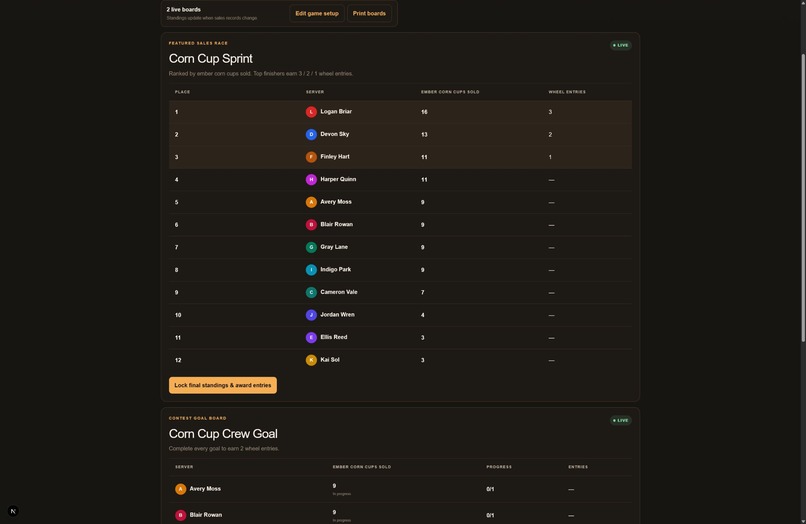
Task: Click Blair Rowan's 0/1 progress value
Action: [x=490, y=515]
